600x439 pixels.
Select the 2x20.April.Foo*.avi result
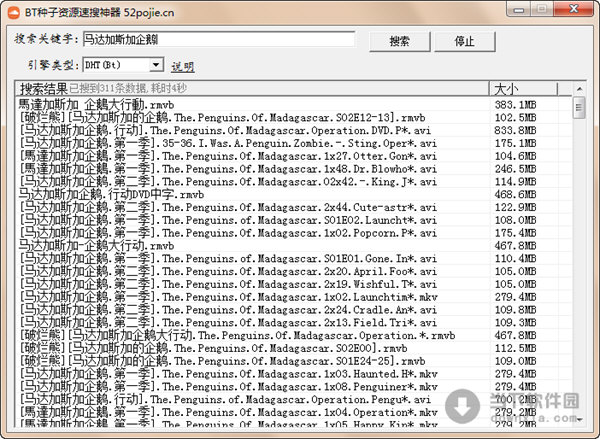[x=228, y=271]
